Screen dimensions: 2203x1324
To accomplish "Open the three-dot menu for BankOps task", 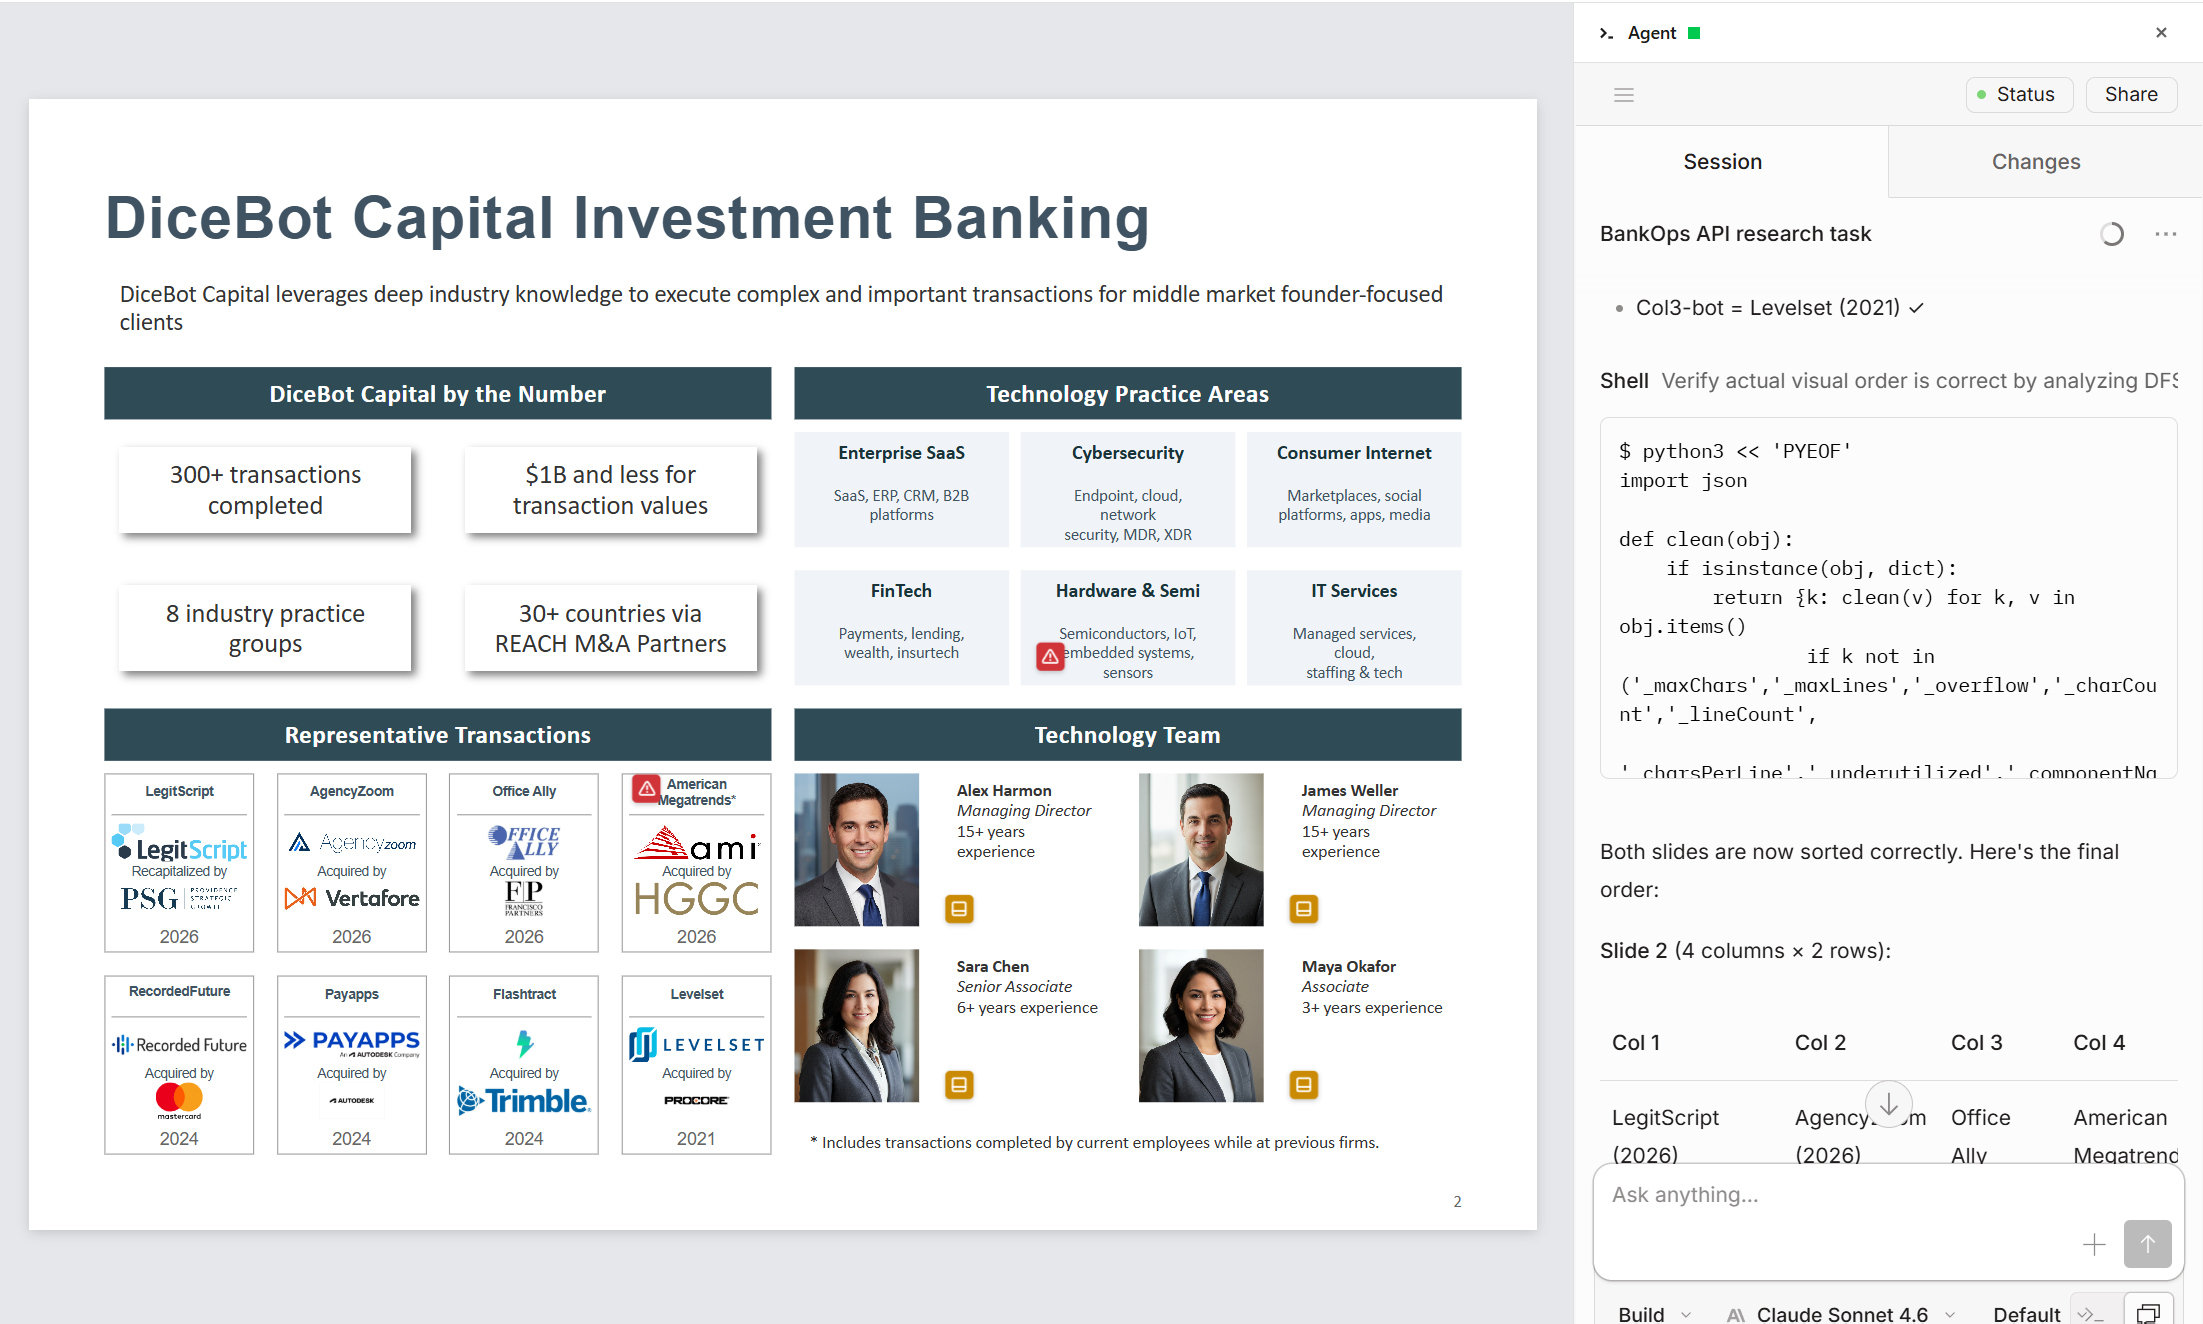I will click(x=2166, y=234).
